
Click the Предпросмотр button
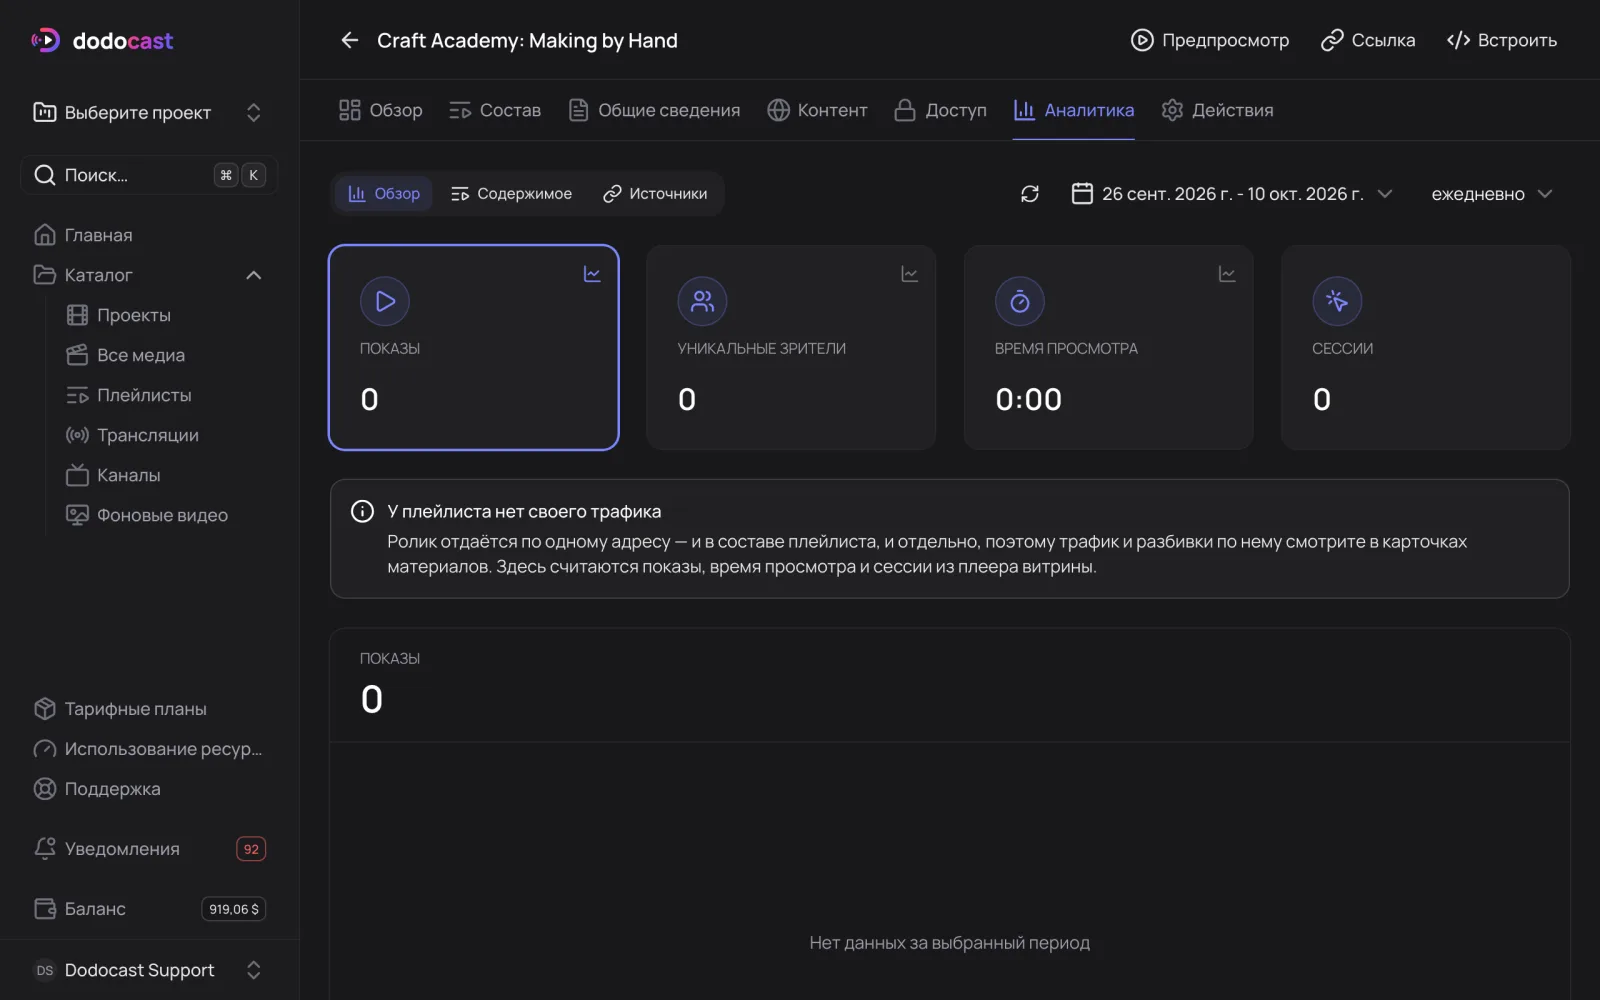[1210, 40]
